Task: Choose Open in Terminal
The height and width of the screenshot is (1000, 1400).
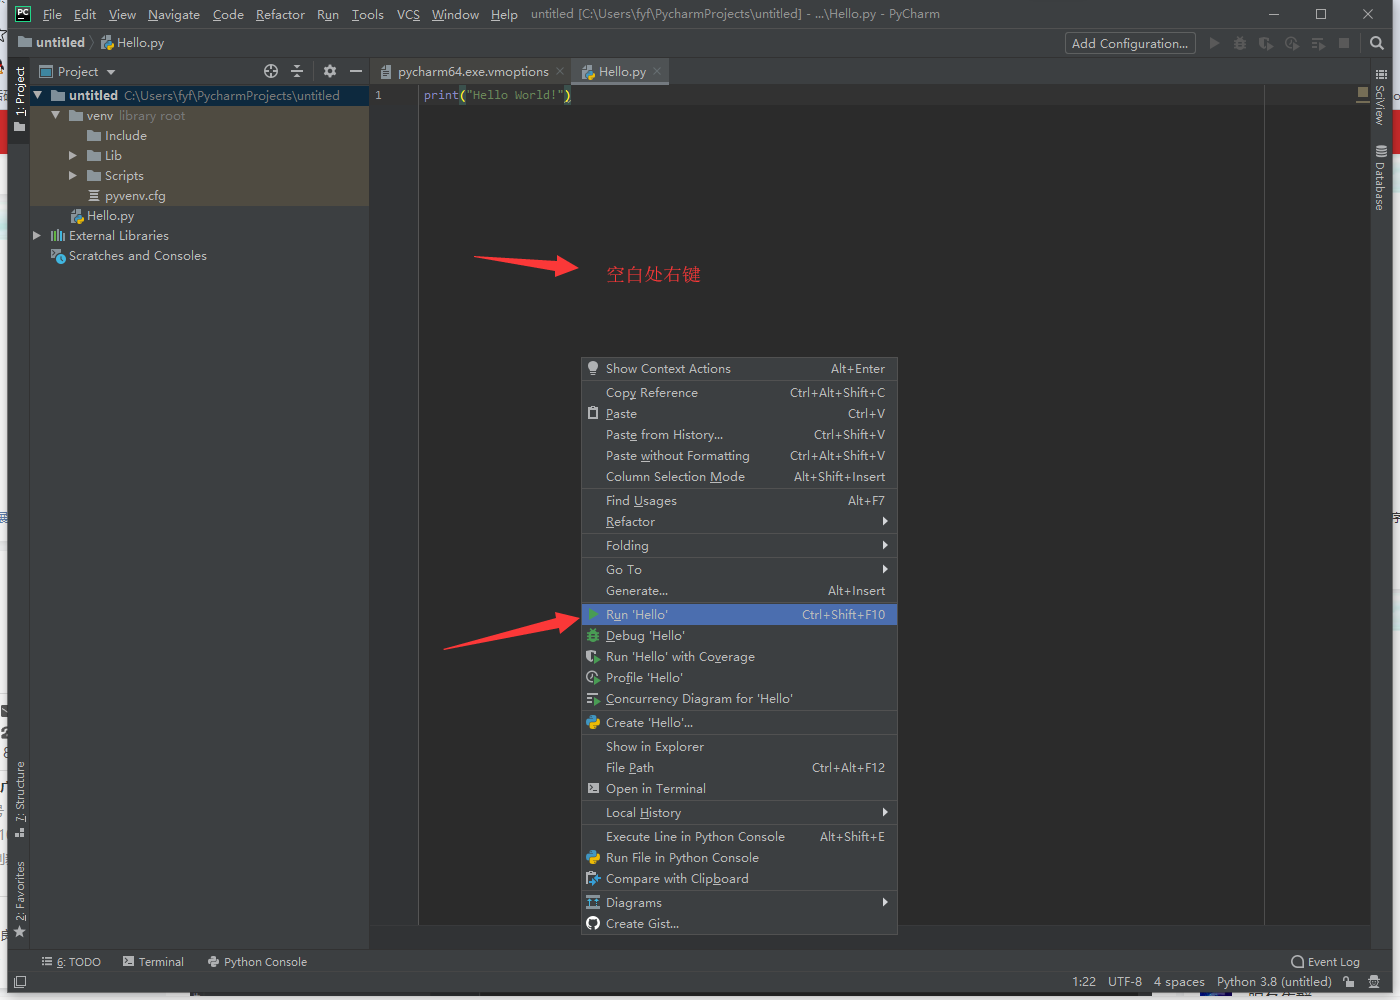Action: 739,788
